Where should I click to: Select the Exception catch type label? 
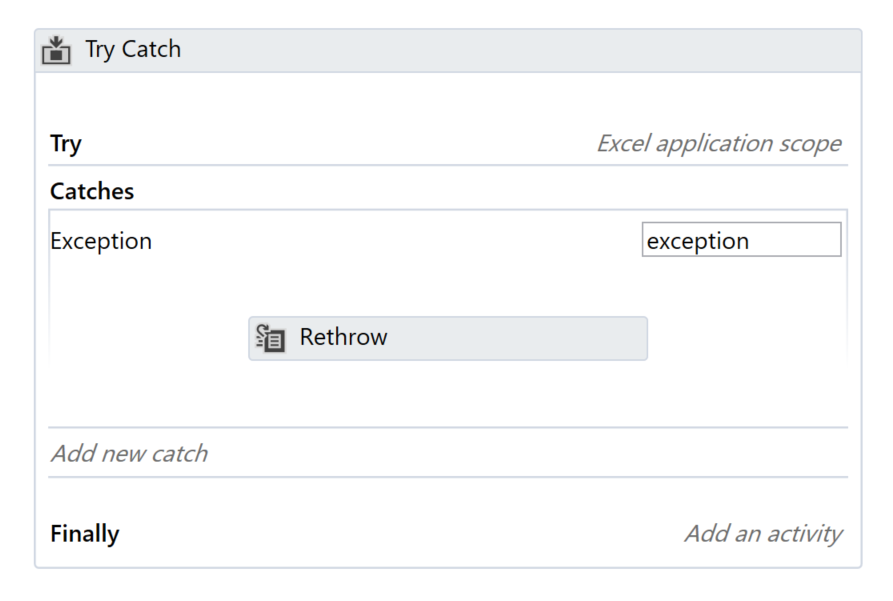coord(101,241)
